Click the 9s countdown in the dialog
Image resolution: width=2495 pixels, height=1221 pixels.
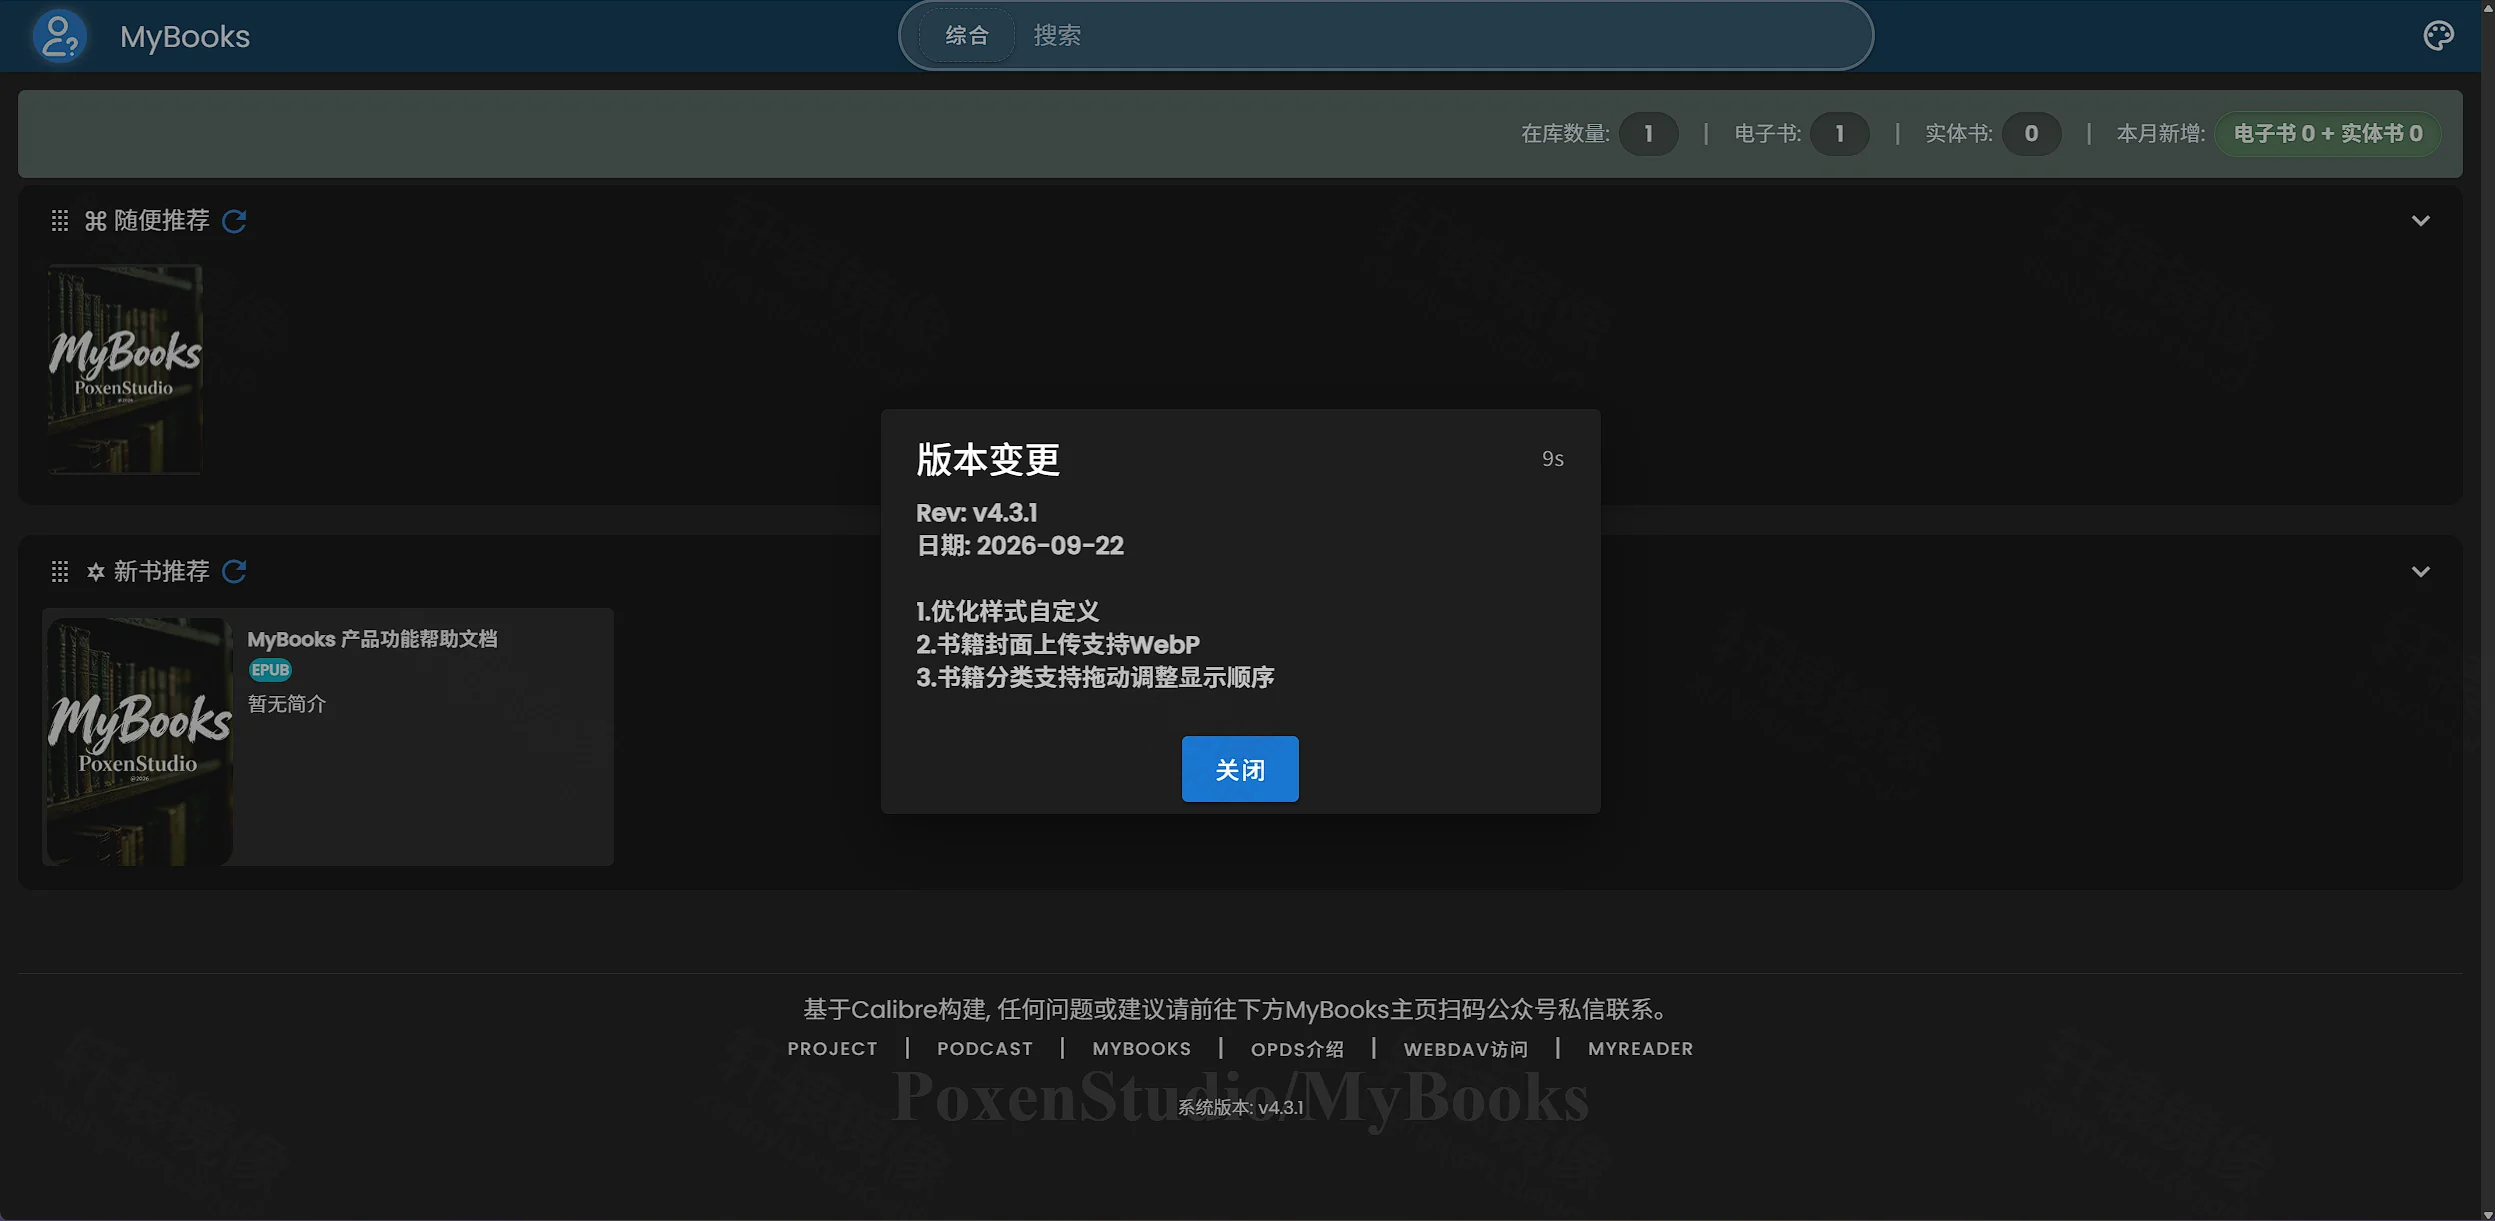1552,459
